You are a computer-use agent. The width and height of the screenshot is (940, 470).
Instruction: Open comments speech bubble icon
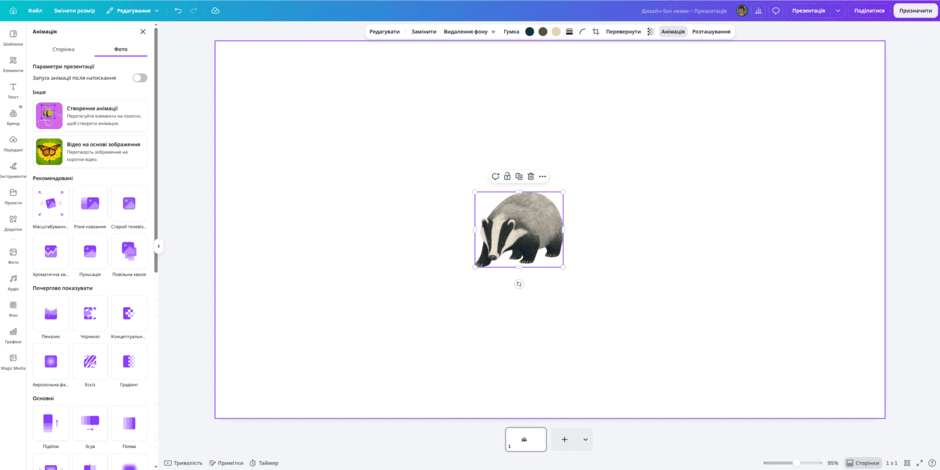point(776,11)
